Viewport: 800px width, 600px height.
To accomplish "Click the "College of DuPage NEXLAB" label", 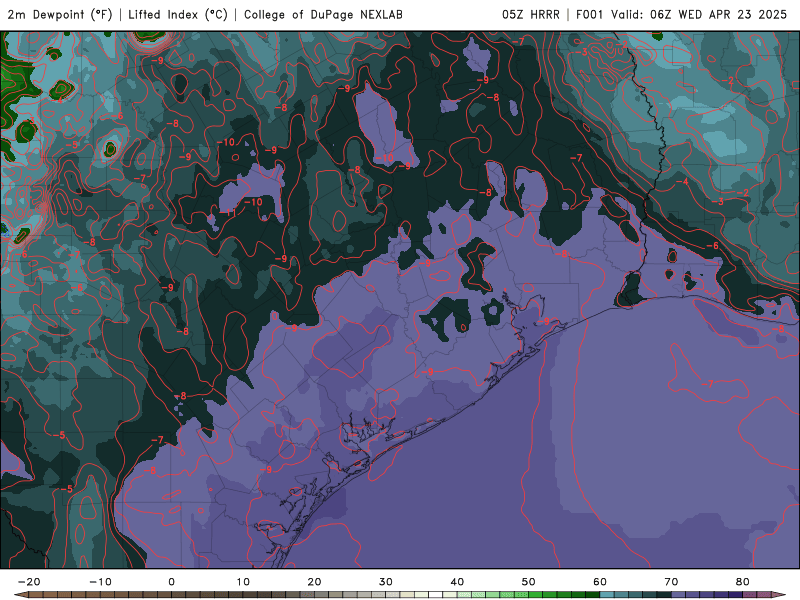I will coord(323,15).
